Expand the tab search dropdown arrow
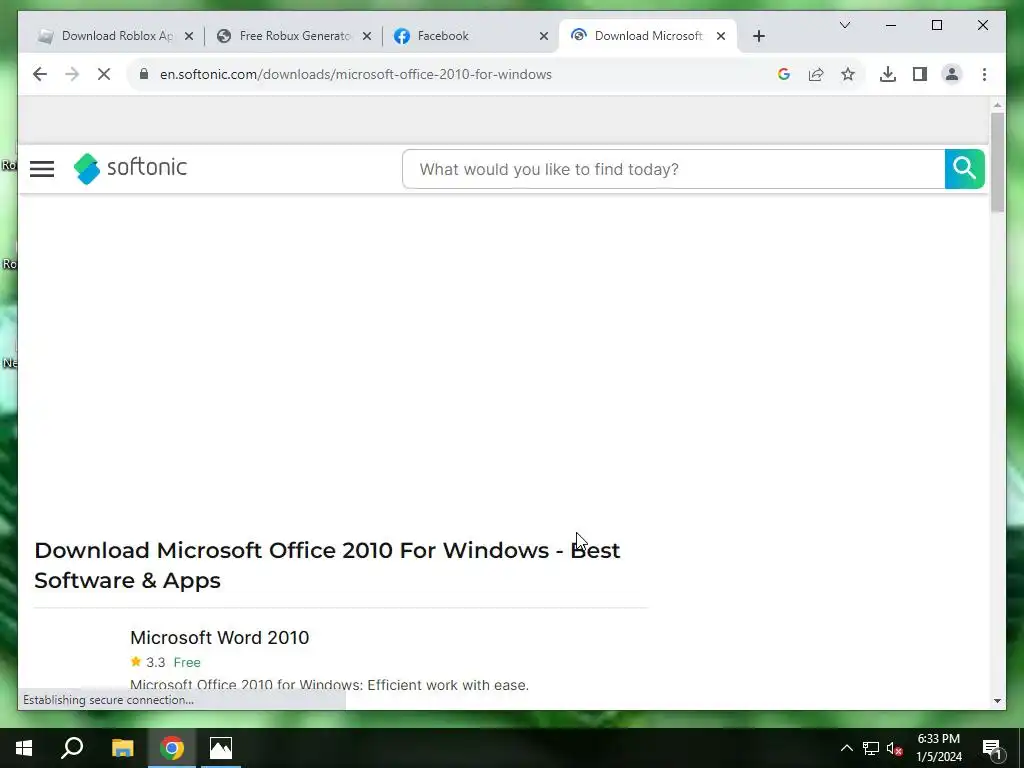This screenshot has width=1024, height=768. point(844,25)
